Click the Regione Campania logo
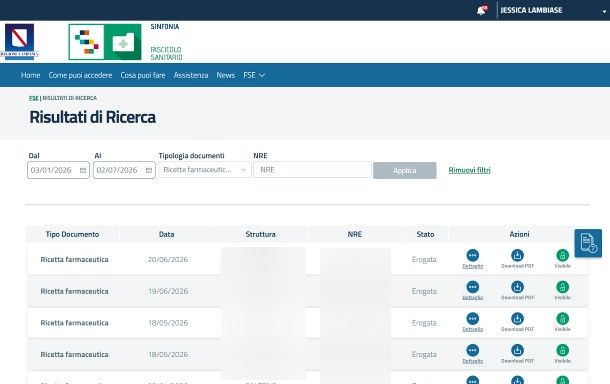The height and width of the screenshot is (384, 610). pyautogui.click(x=19, y=42)
